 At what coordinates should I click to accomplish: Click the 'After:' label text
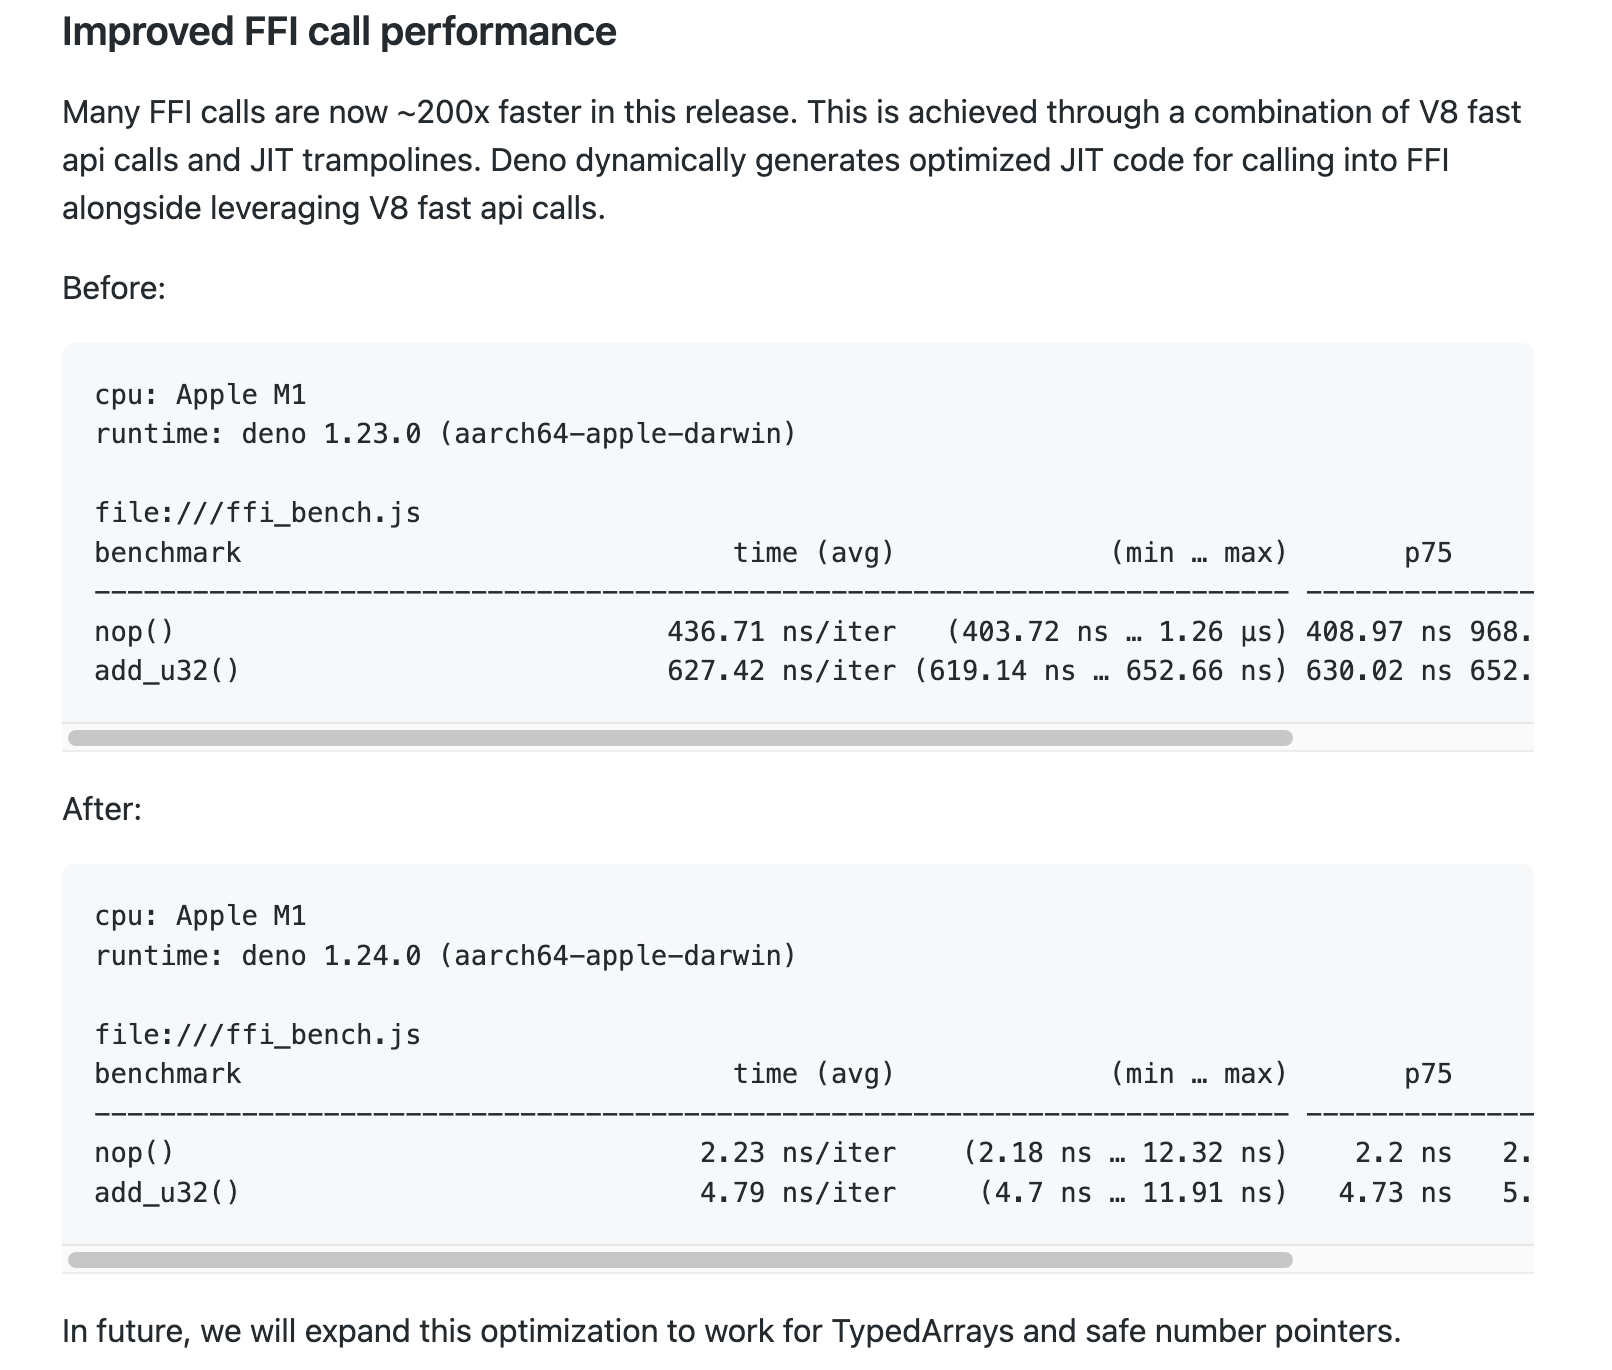102,809
